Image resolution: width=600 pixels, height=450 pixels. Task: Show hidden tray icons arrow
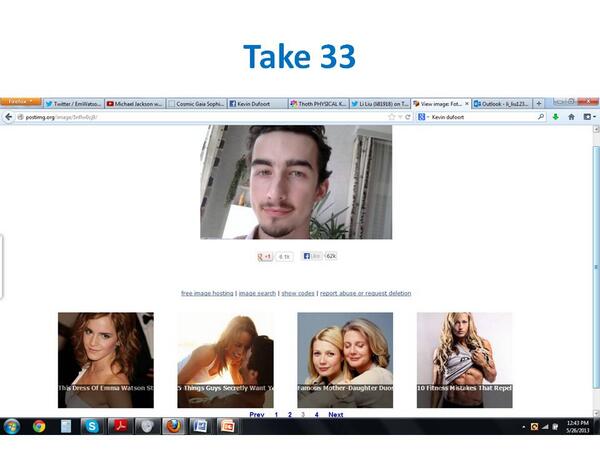point(523,427)
